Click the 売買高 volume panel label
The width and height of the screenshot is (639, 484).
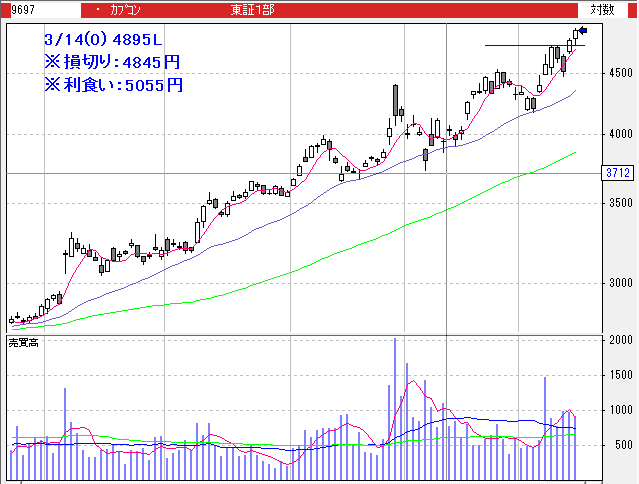pos(23,343)
